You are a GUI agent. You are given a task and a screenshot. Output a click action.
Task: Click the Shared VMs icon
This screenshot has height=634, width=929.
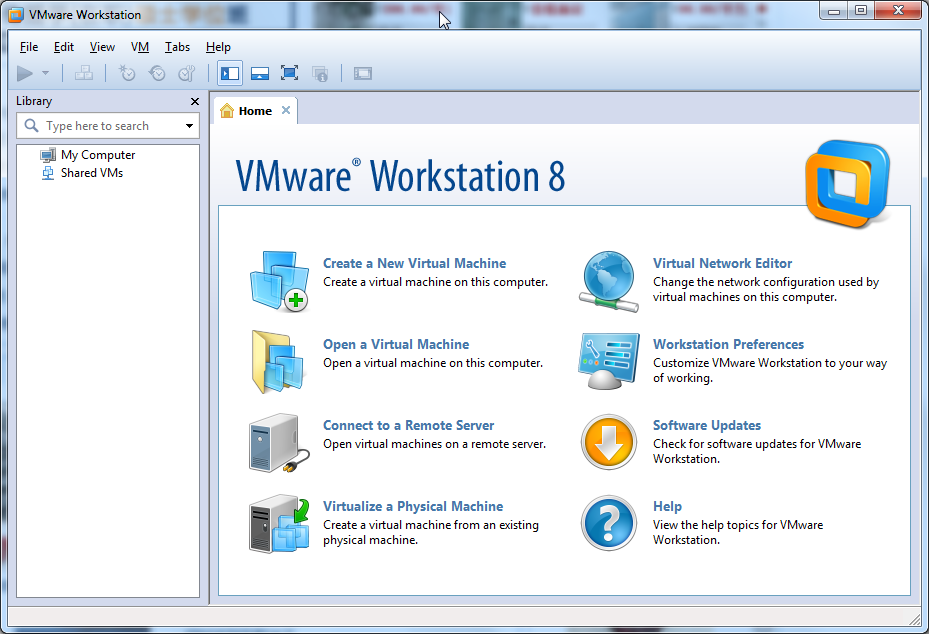tap(48, 173)
